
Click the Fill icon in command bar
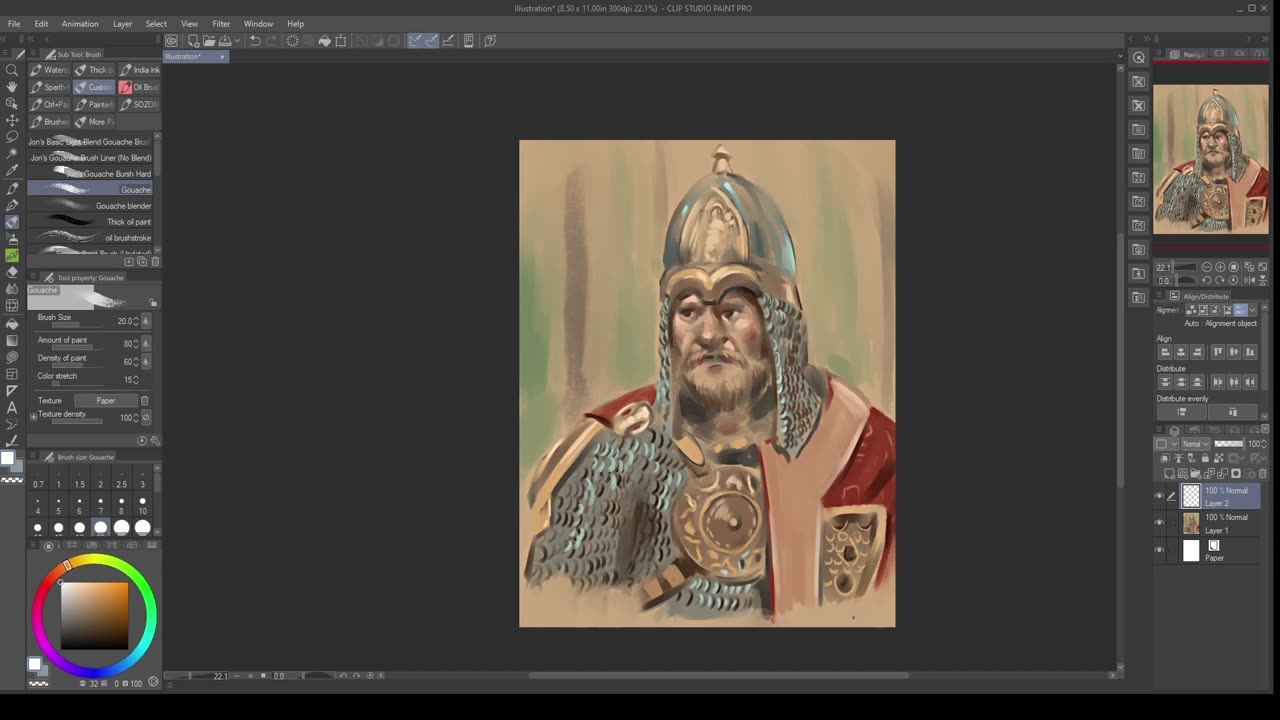(x=325, y=41)
